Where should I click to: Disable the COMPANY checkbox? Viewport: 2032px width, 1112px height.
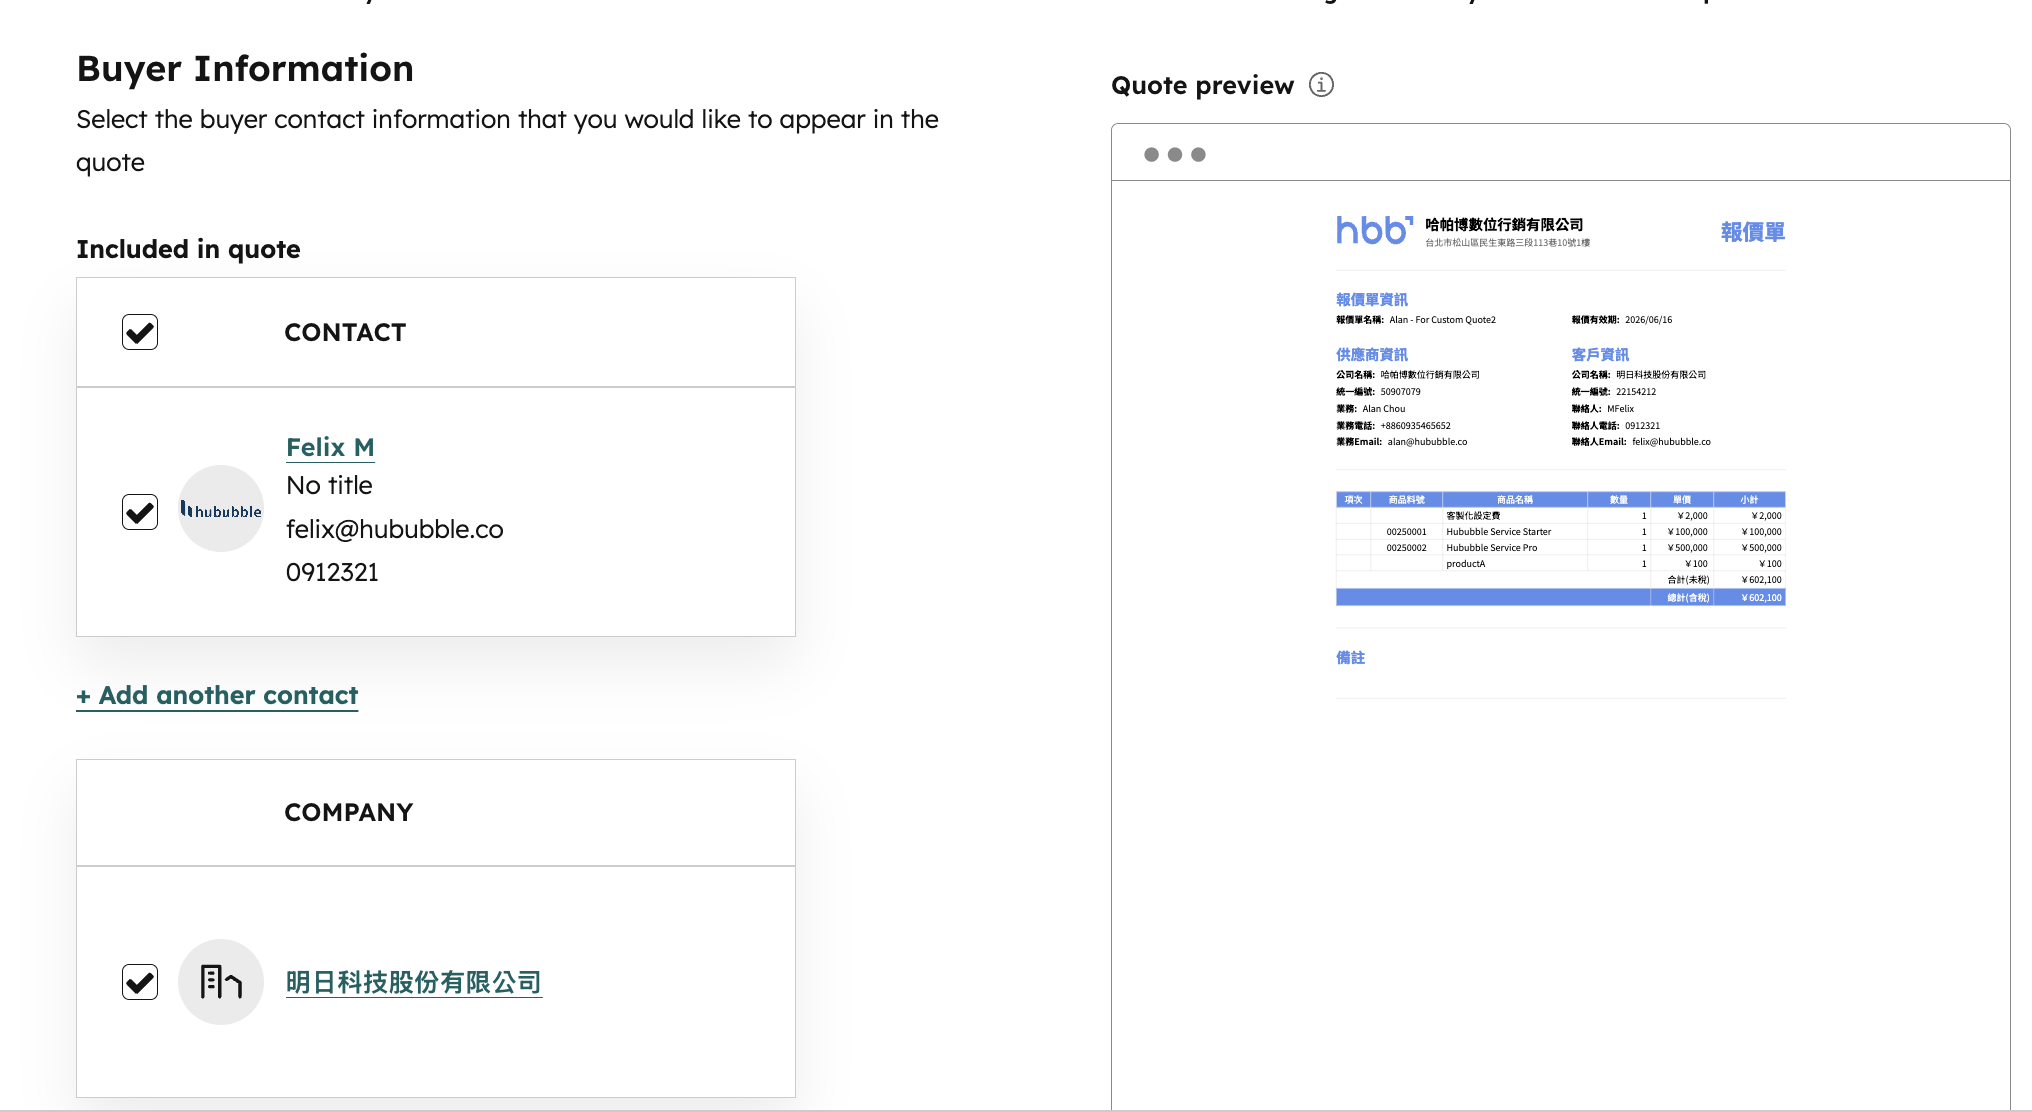pyautogui.click(x=139, y=982)
